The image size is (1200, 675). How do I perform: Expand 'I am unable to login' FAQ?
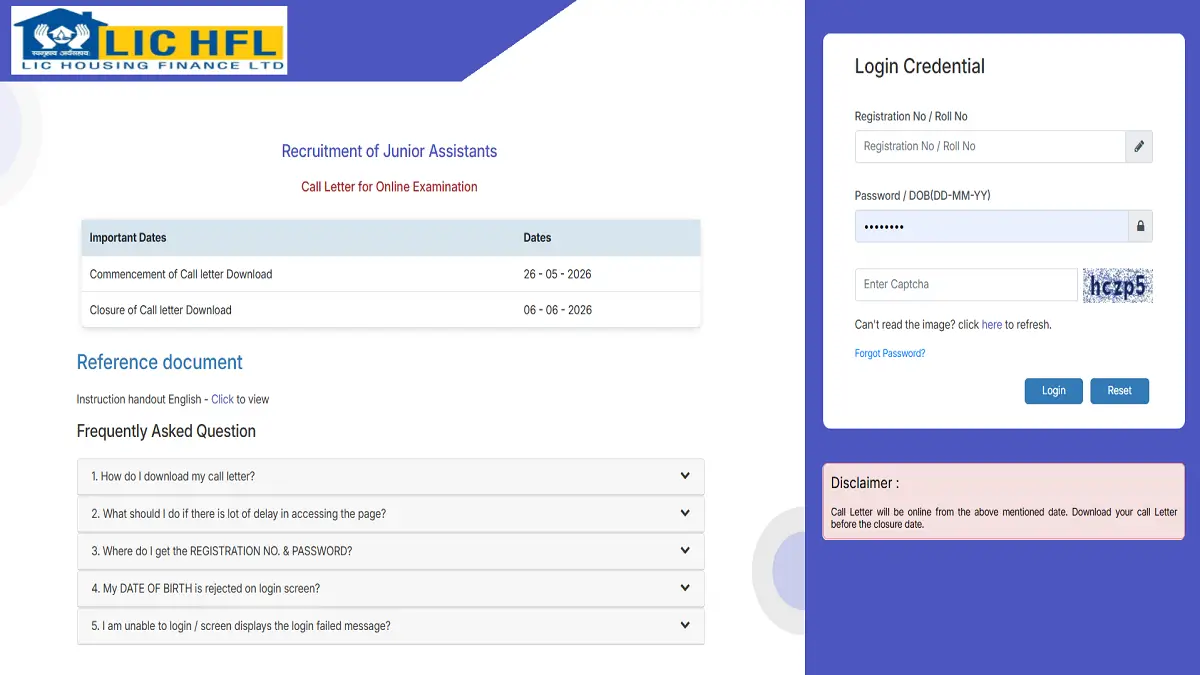click(x=390, y=626)
